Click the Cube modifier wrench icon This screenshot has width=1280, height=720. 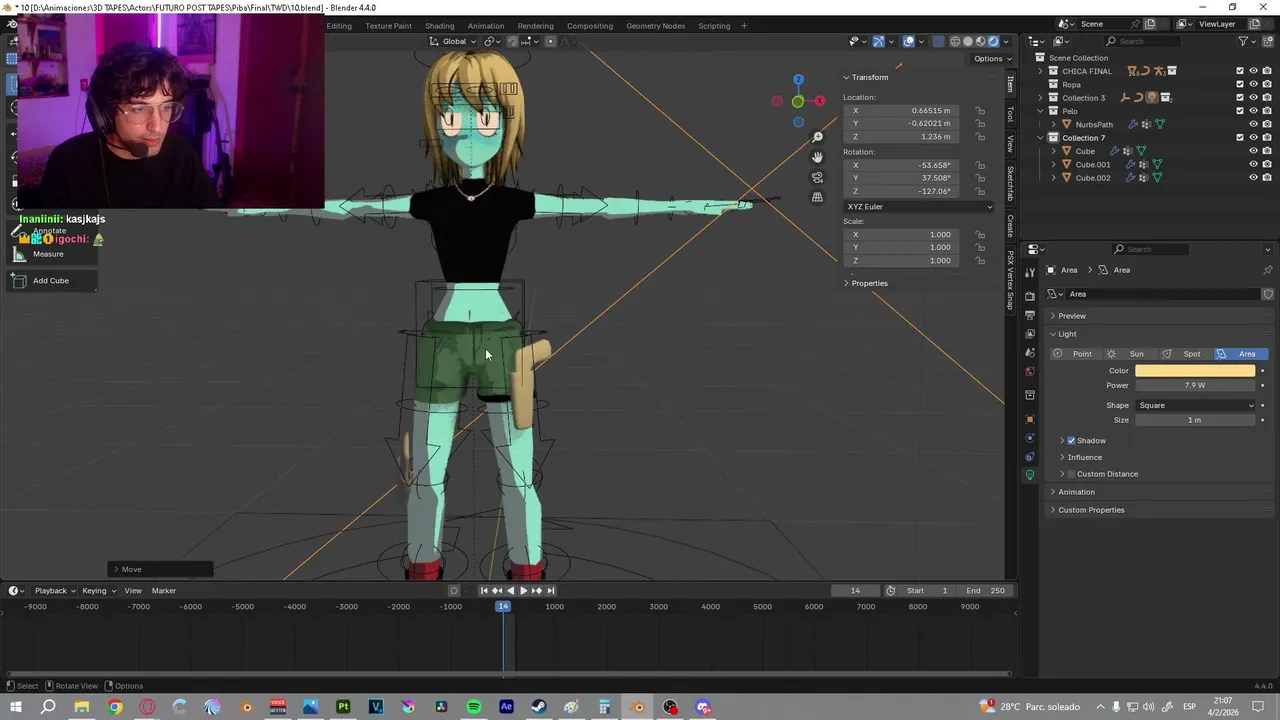1114,151
